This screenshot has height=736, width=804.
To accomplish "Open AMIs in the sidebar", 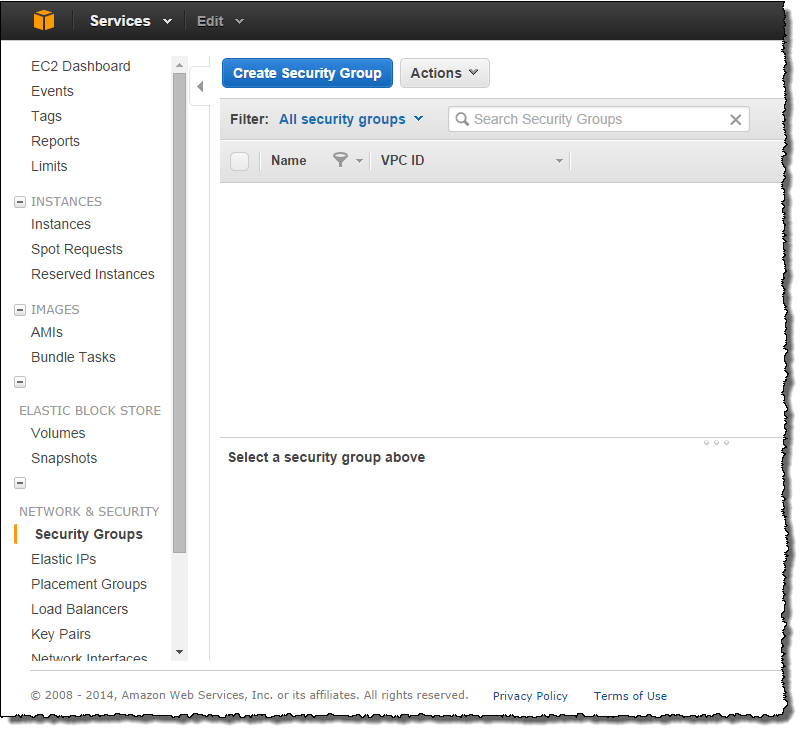I will tap(47, 332).
